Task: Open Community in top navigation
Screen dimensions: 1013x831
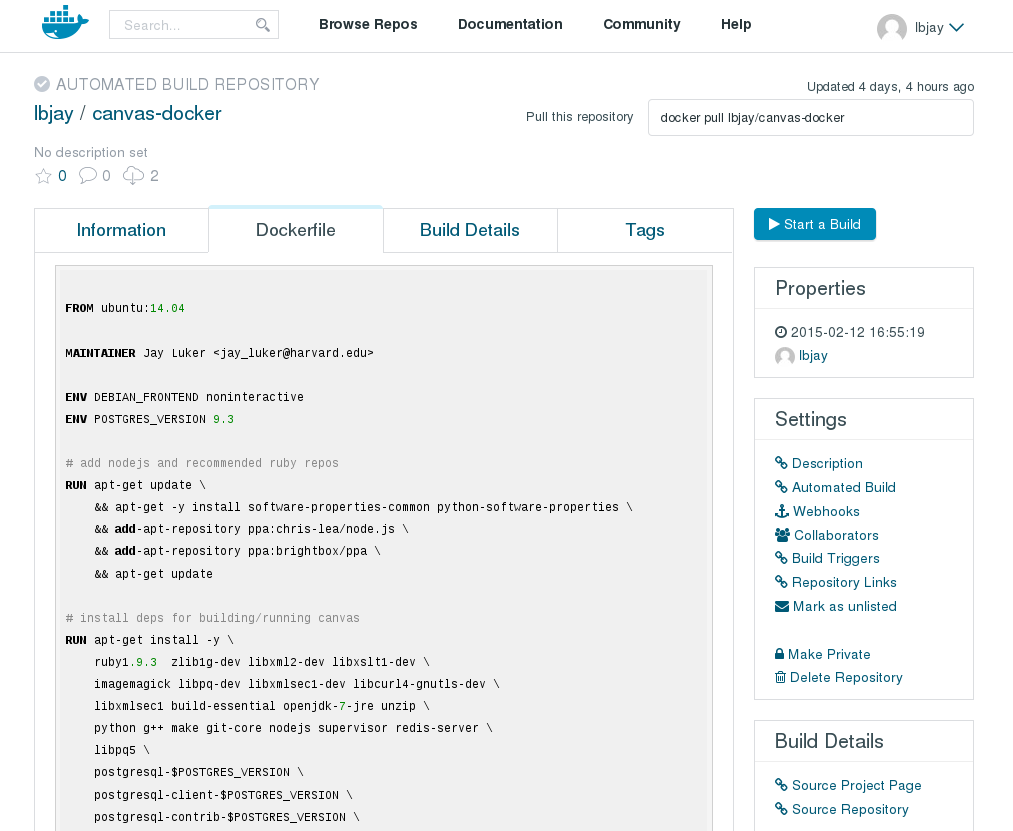Action: pyautogui.click(x=642, y=25)
